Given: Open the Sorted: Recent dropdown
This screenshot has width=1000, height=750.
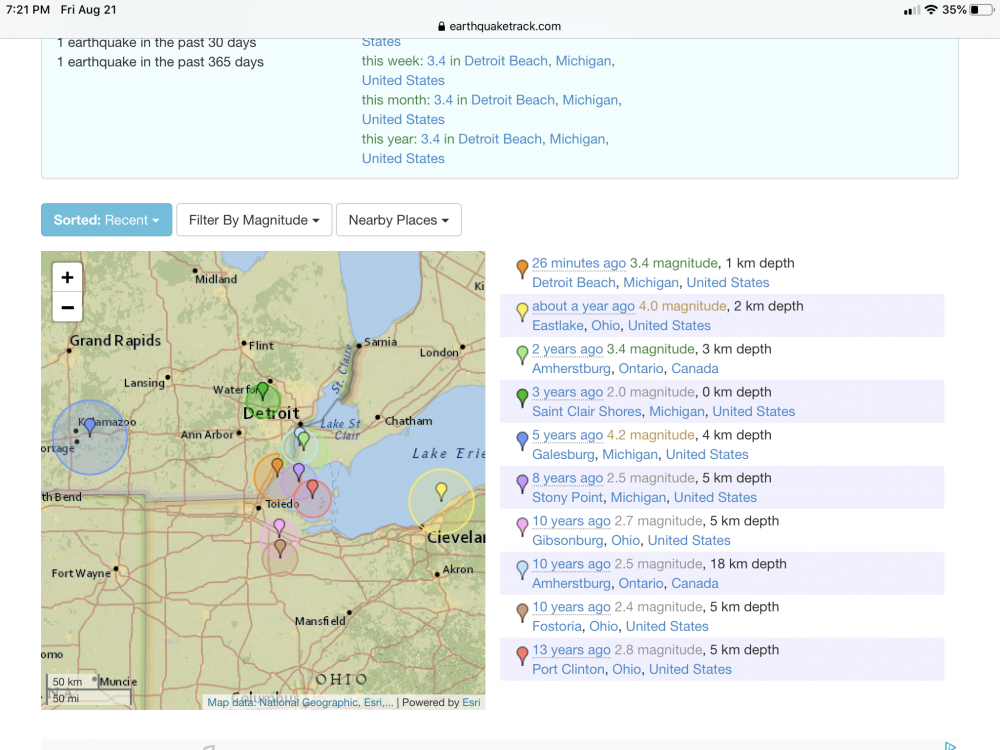Looking at the screenshot, I should [x=106, y=220].
